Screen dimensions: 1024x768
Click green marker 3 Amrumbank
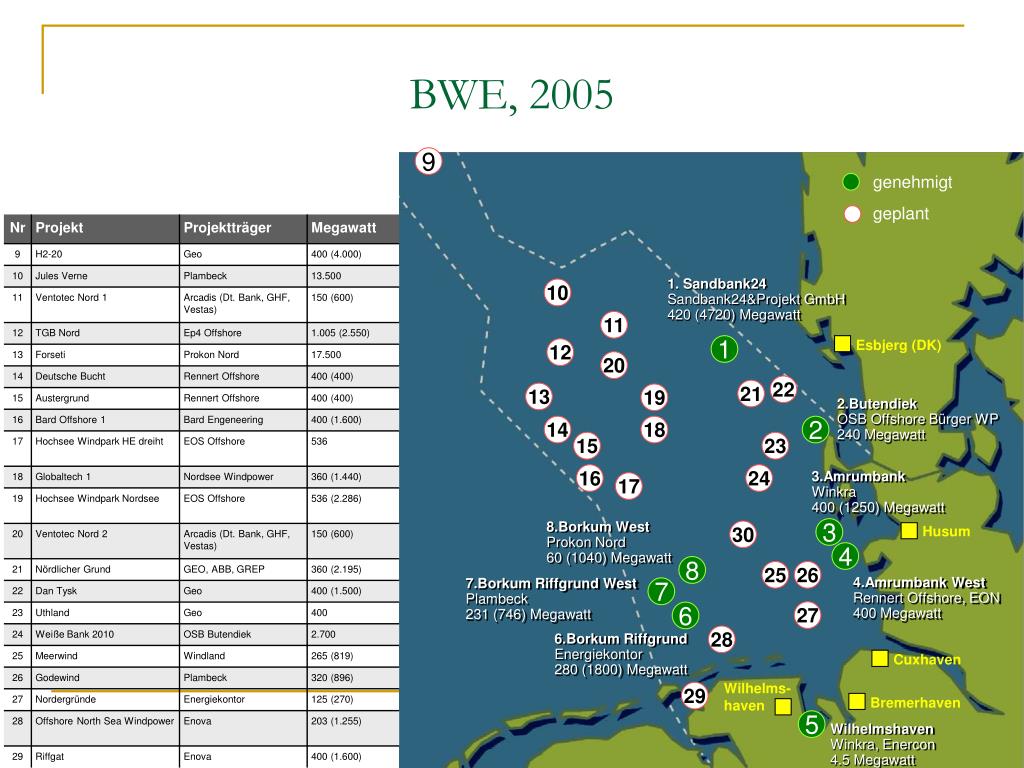point(829,532)
